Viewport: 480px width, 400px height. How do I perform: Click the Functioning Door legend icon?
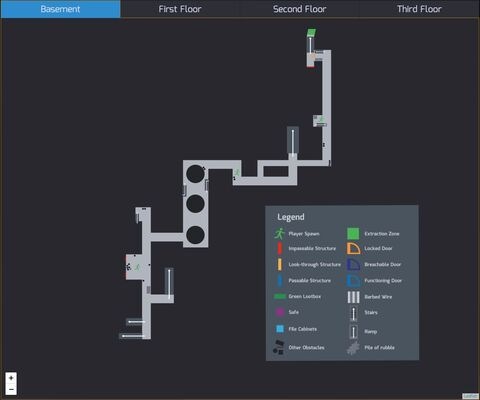(353, 280)
